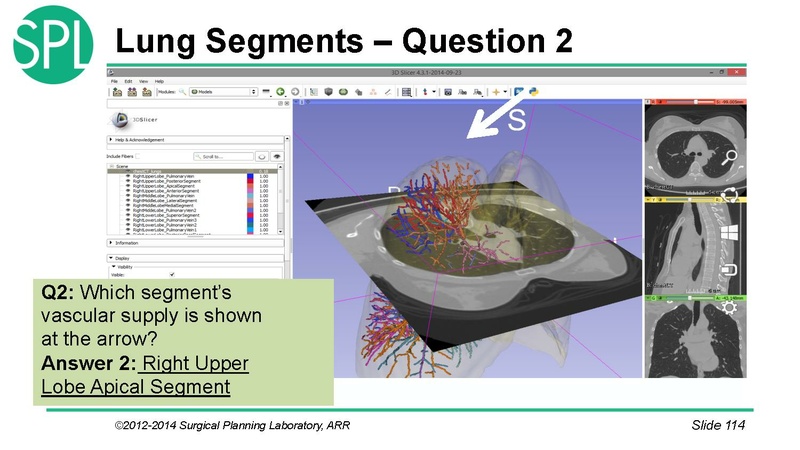This screenshot has width=800, height=450.
Task: Open the Transforms module toolbar icon
Action: click(358, 92)
